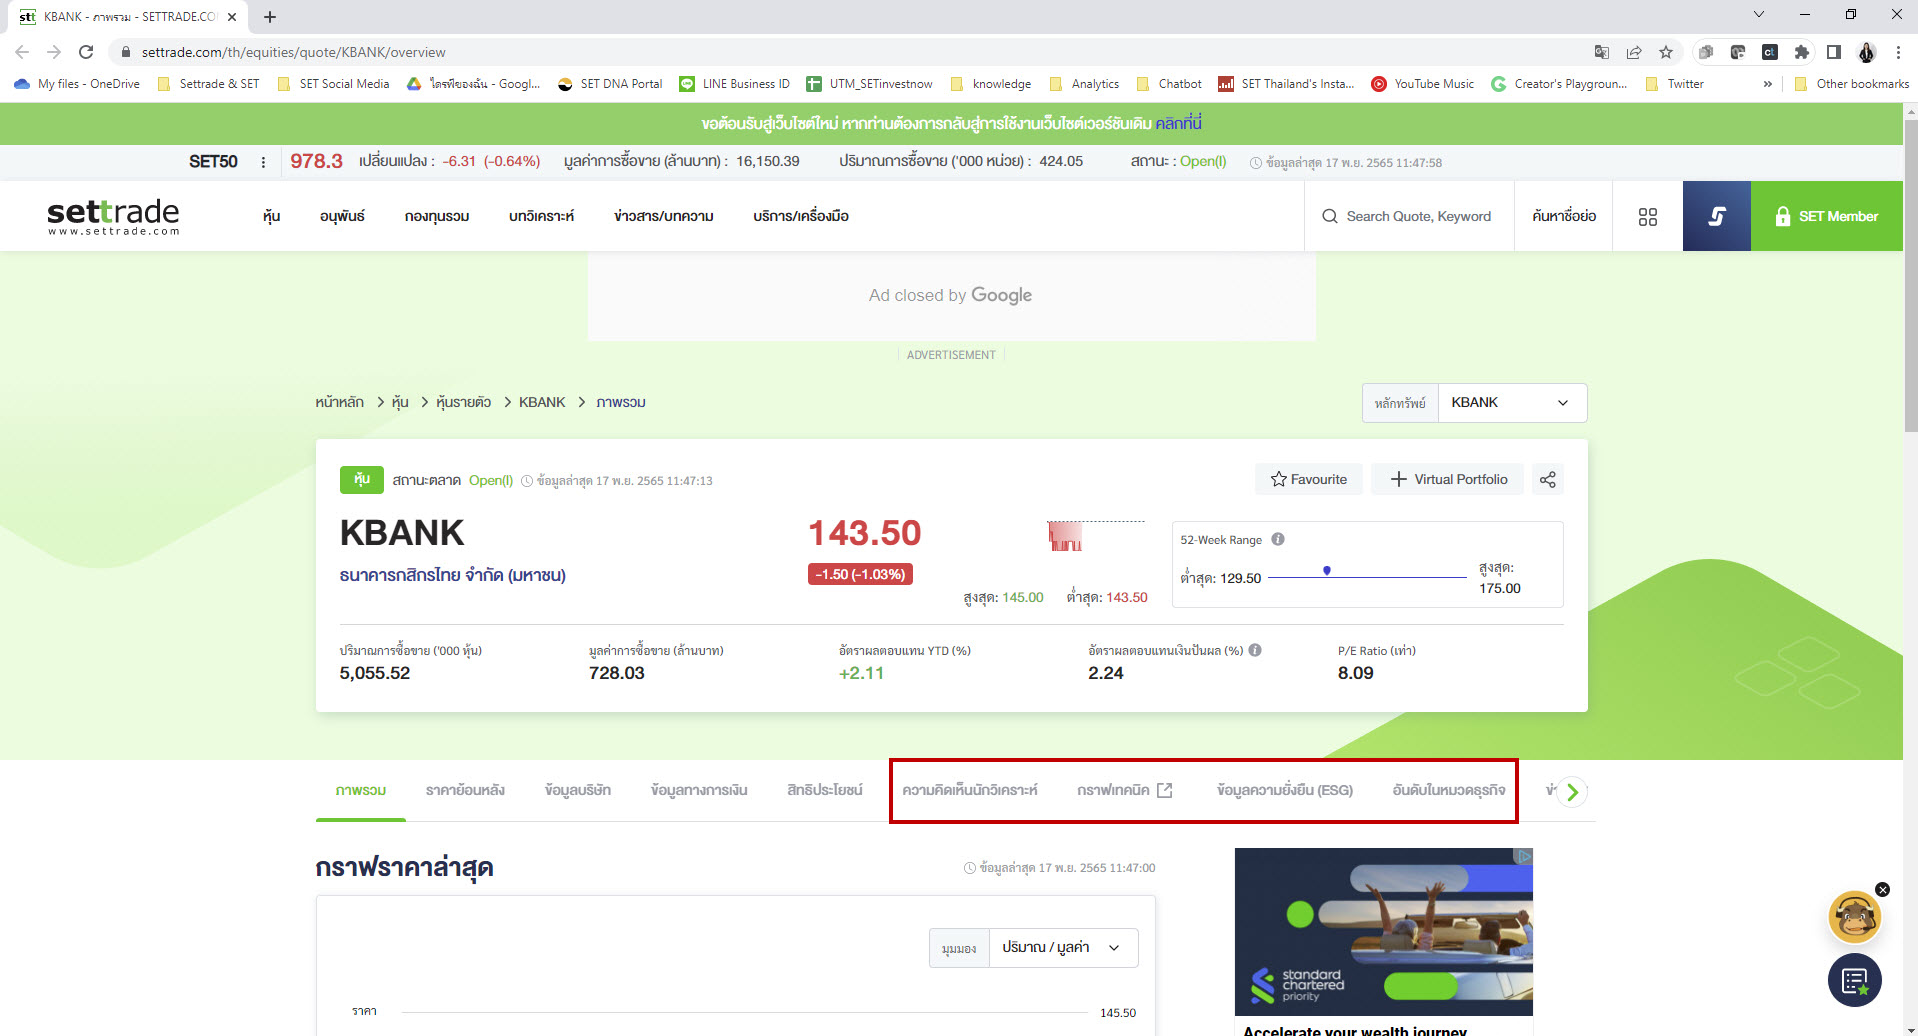Toggle Favourite star for KBANK
This screenshot has height=1036, width=1918.
click(x=1308, y=479)
